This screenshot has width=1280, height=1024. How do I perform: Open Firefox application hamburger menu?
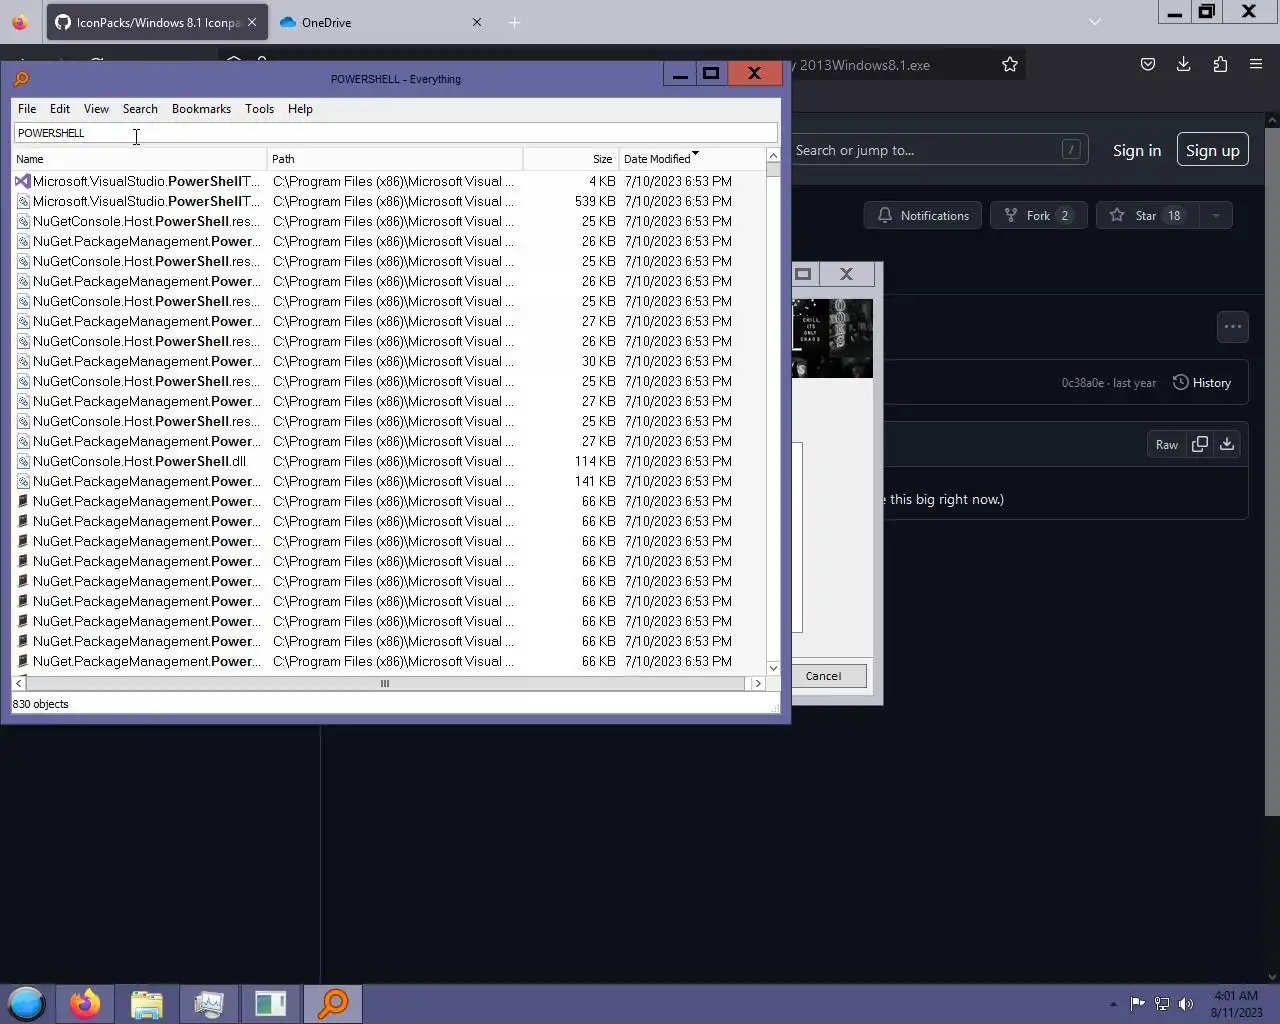pos(1256,65)
